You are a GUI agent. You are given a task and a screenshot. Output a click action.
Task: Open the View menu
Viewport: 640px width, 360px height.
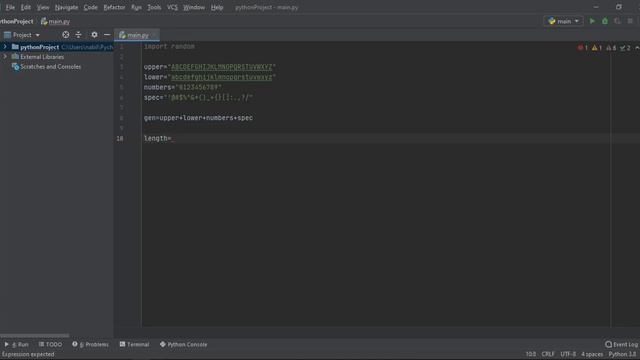pos(43,7)
